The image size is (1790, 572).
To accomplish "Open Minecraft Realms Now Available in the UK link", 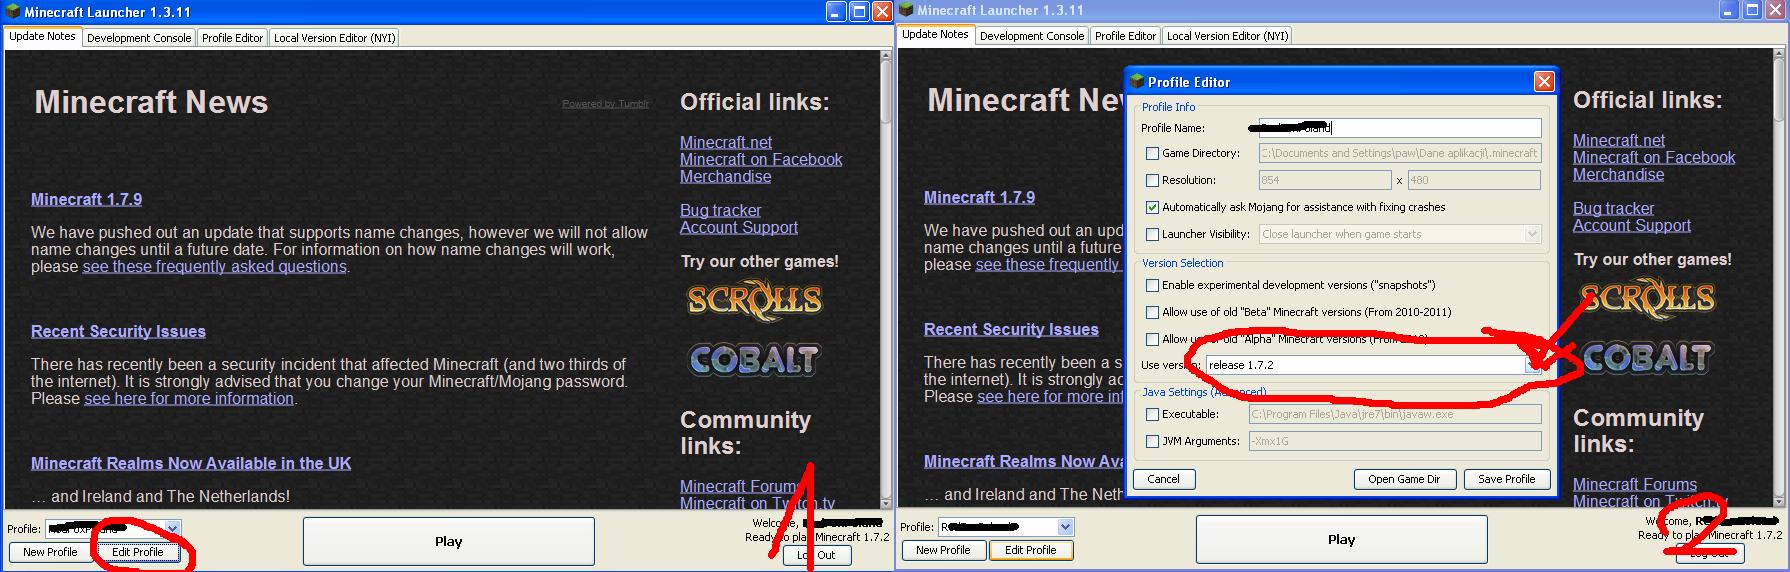I will [191, 463].
